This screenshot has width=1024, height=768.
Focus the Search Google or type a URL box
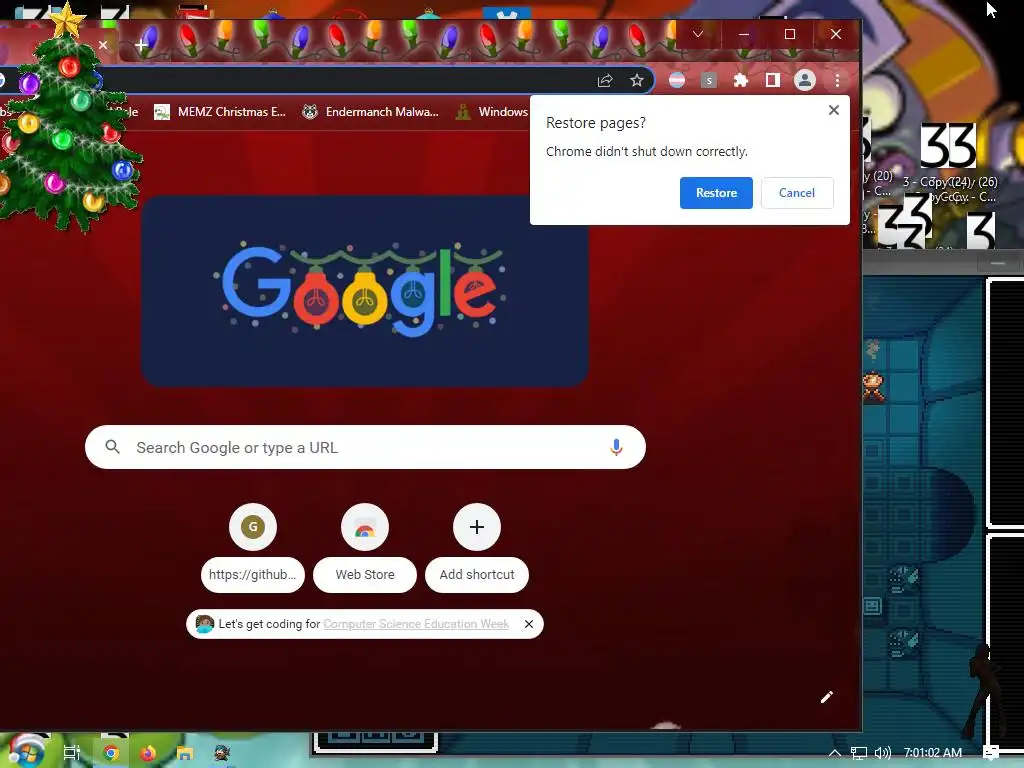coord(365,447)
